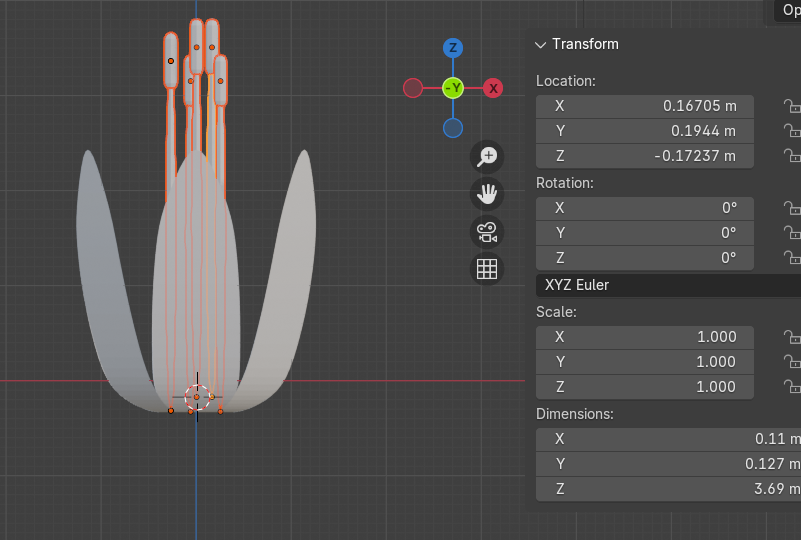The width and height of the screenshot is (801, 540).
Task: Click the blue Z axis gizmo handle
Action: pos(453,48)
